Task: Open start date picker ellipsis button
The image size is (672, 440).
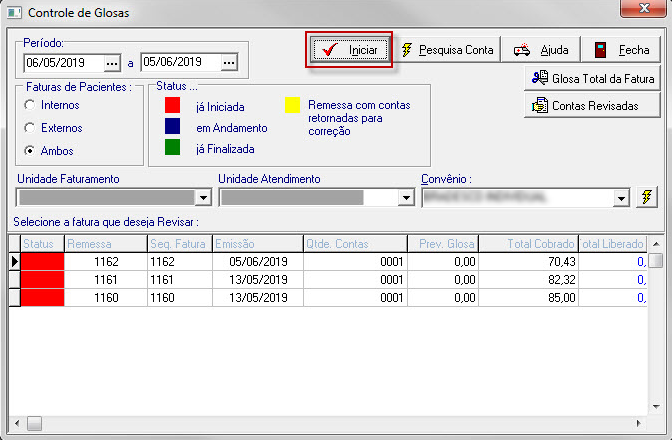Action: (x=112, y=63)
